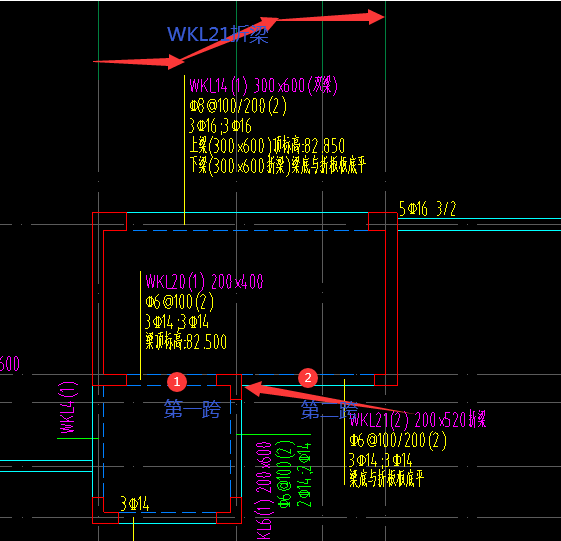Select Φ6@100/200(2) text under WKL21

pos(398,440)
